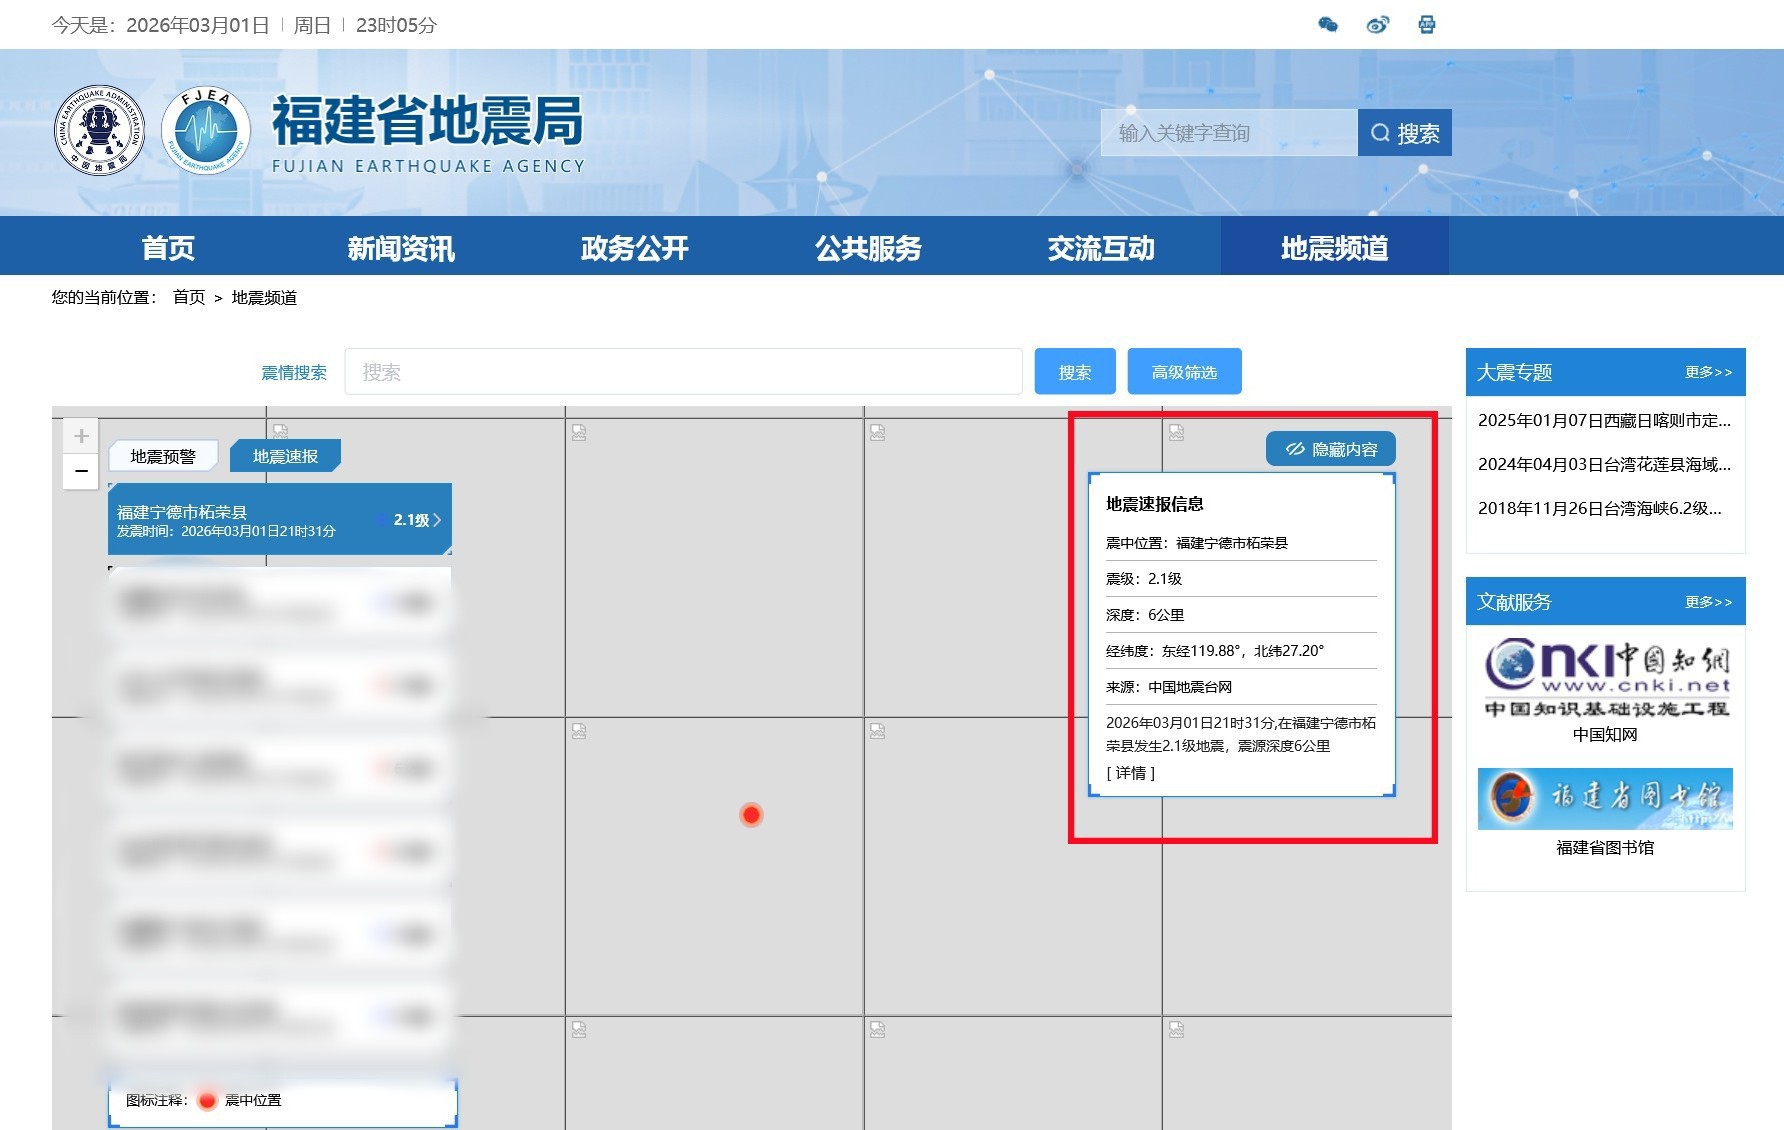Zoom in the map with plus button
The image size is (1784, 1130).
pos(82,436)
